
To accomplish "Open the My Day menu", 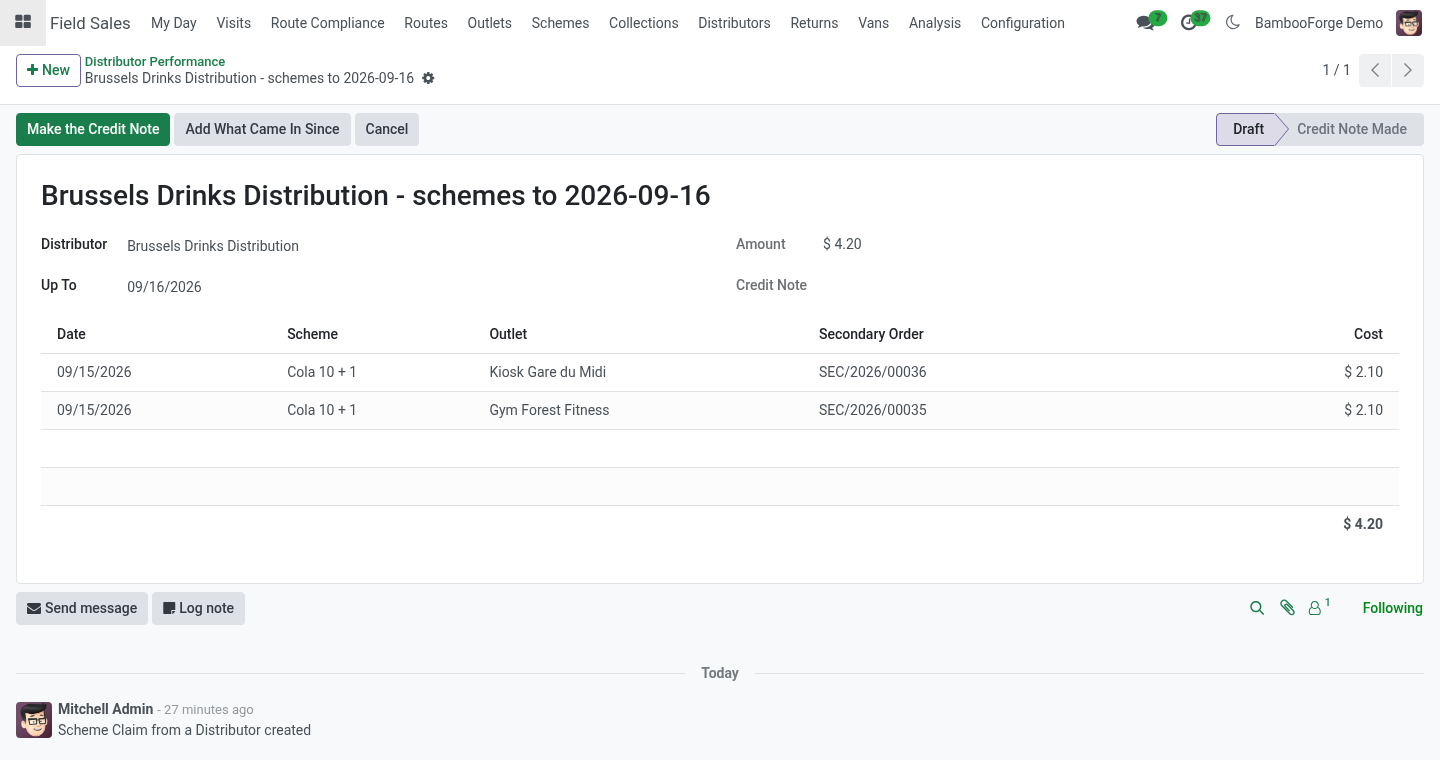I will pos(174,23).
